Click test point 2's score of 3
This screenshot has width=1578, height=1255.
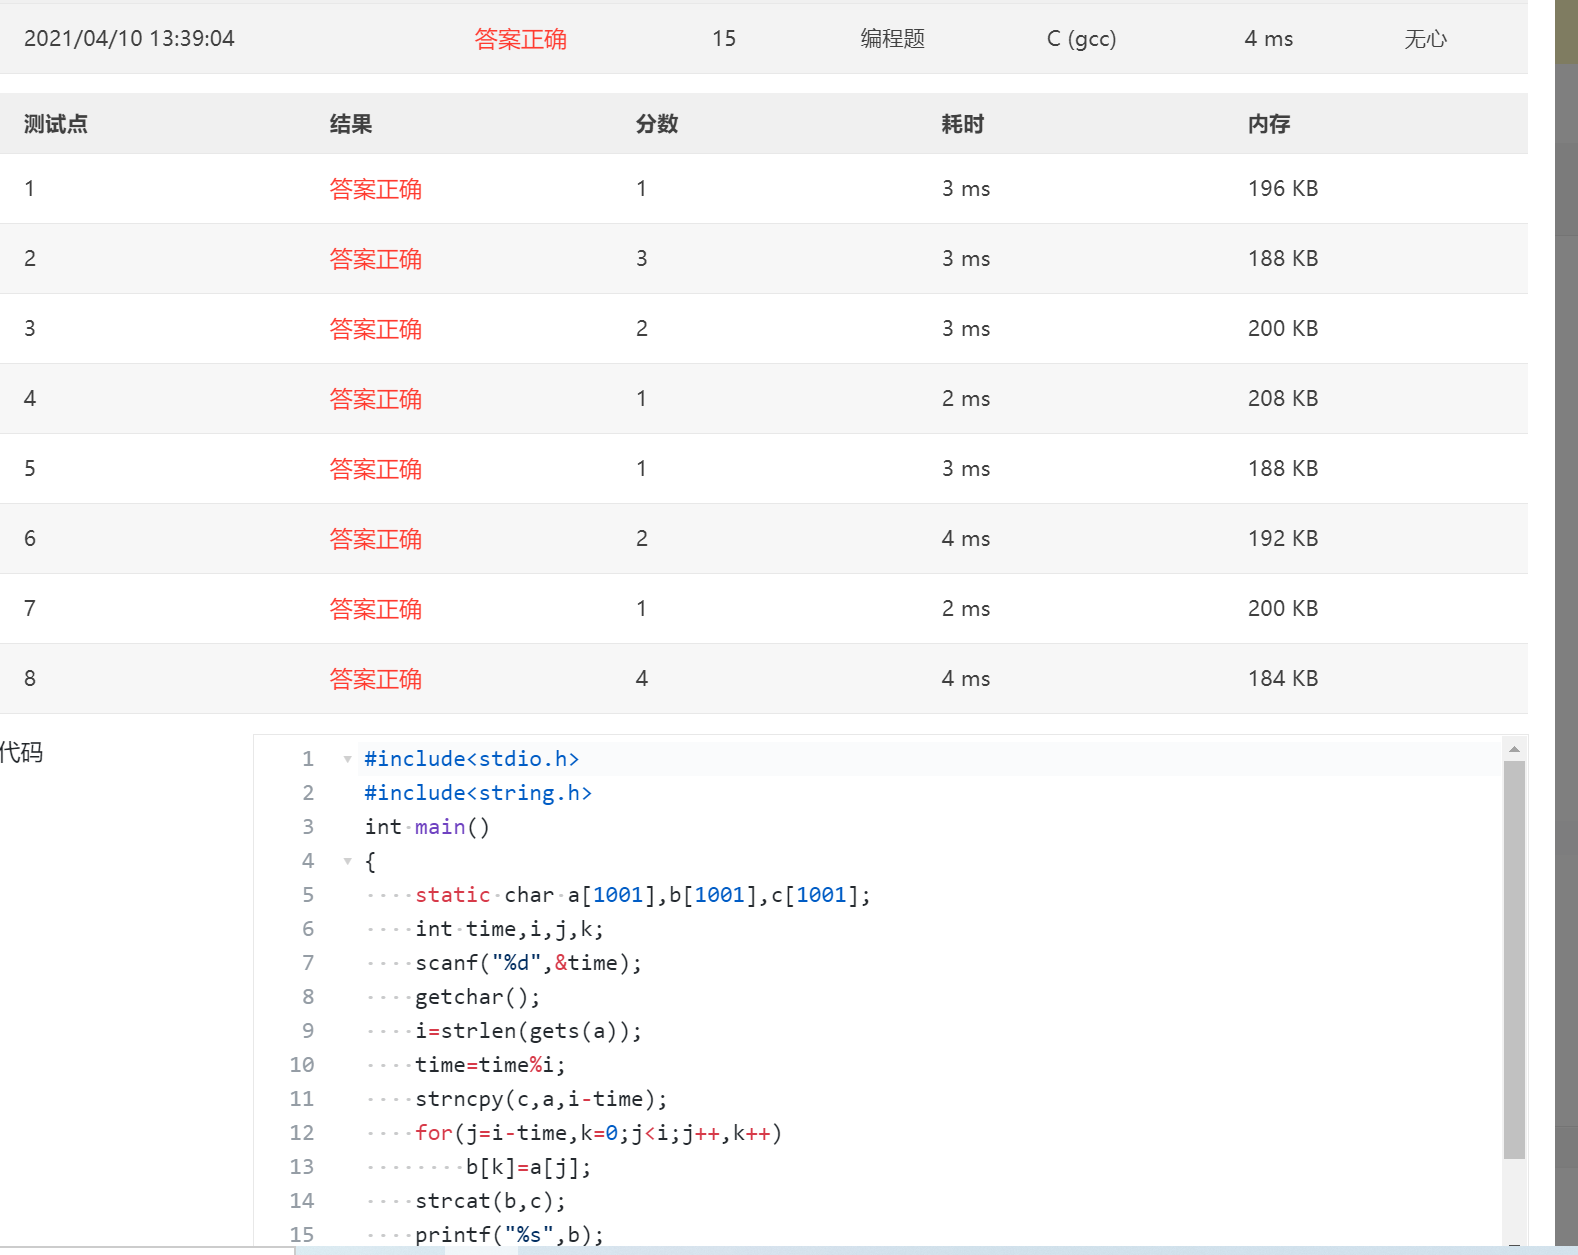click(642, 259)
